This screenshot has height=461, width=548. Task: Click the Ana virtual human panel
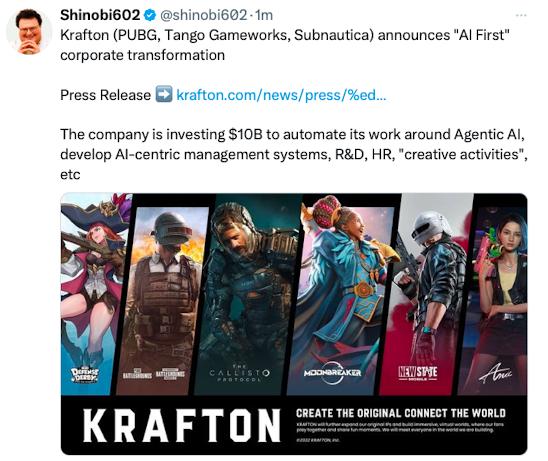tap(496, 301)
